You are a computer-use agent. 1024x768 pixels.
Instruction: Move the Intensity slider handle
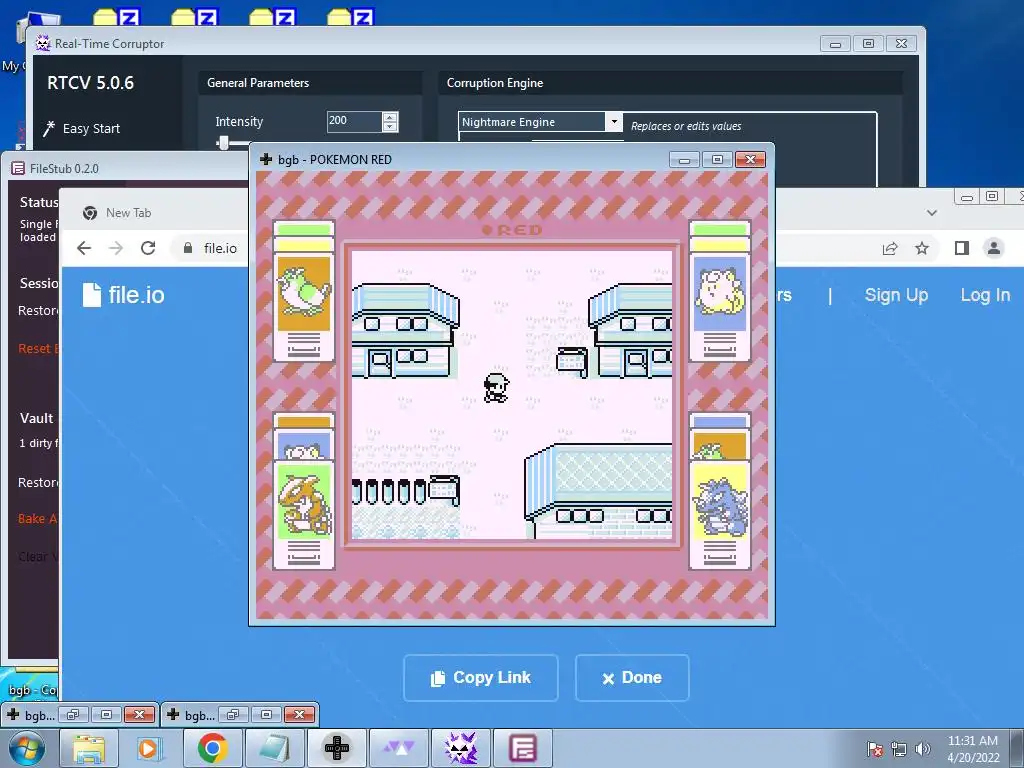[x=223, y=142]
